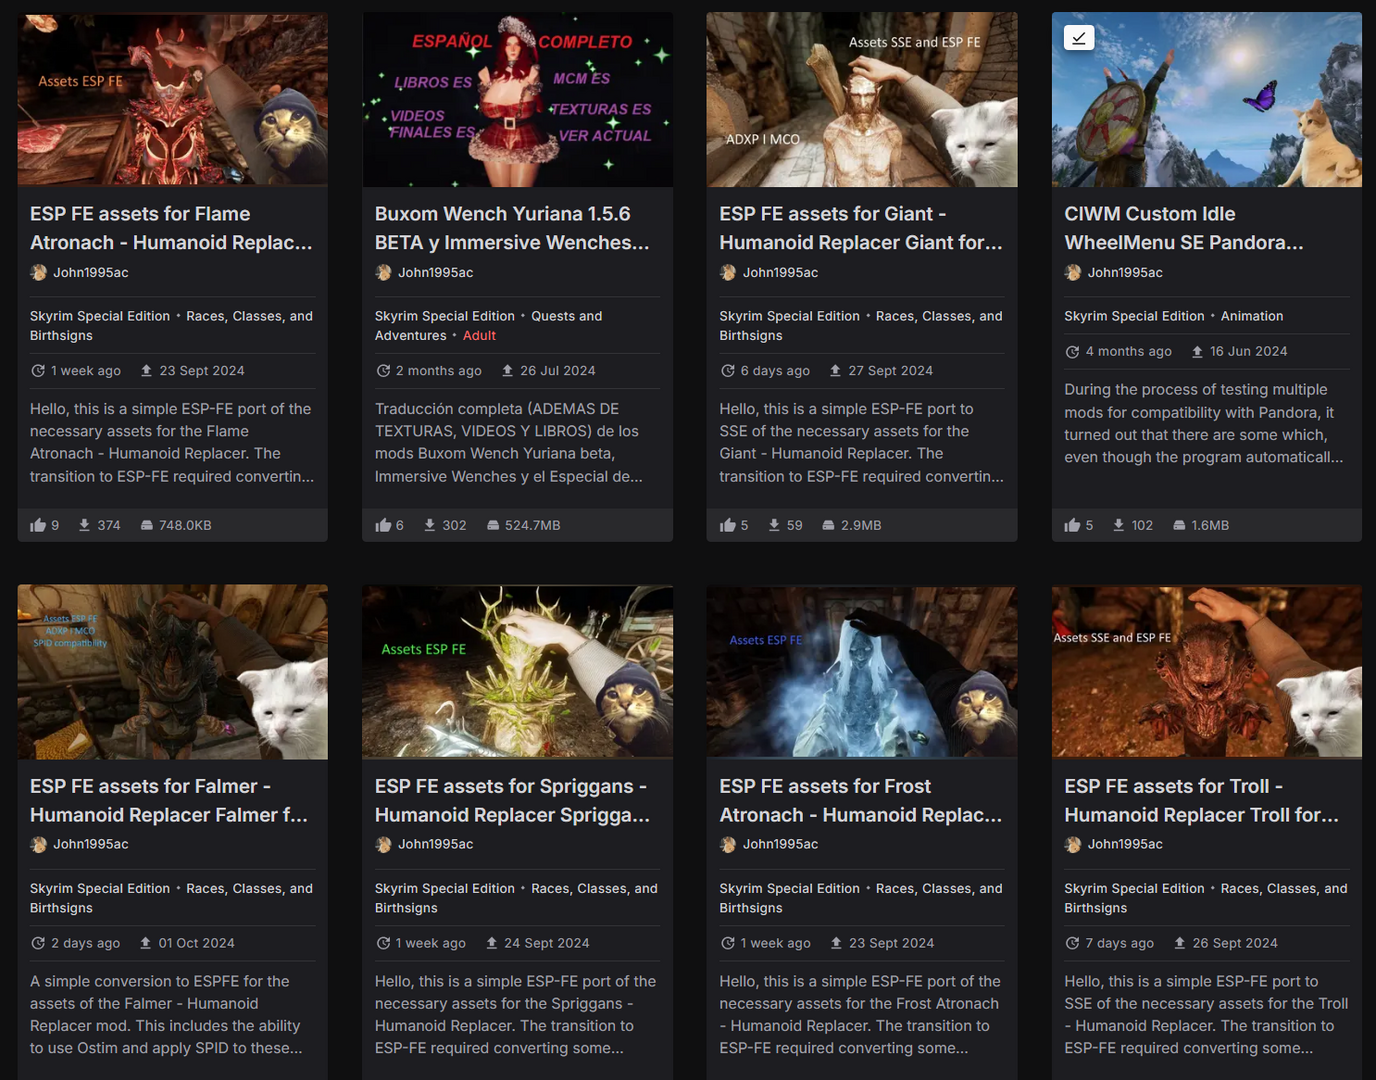
Task: Click the thumbs-up icon on the Giant Replacer card
Action: click(x=728, y=525)
